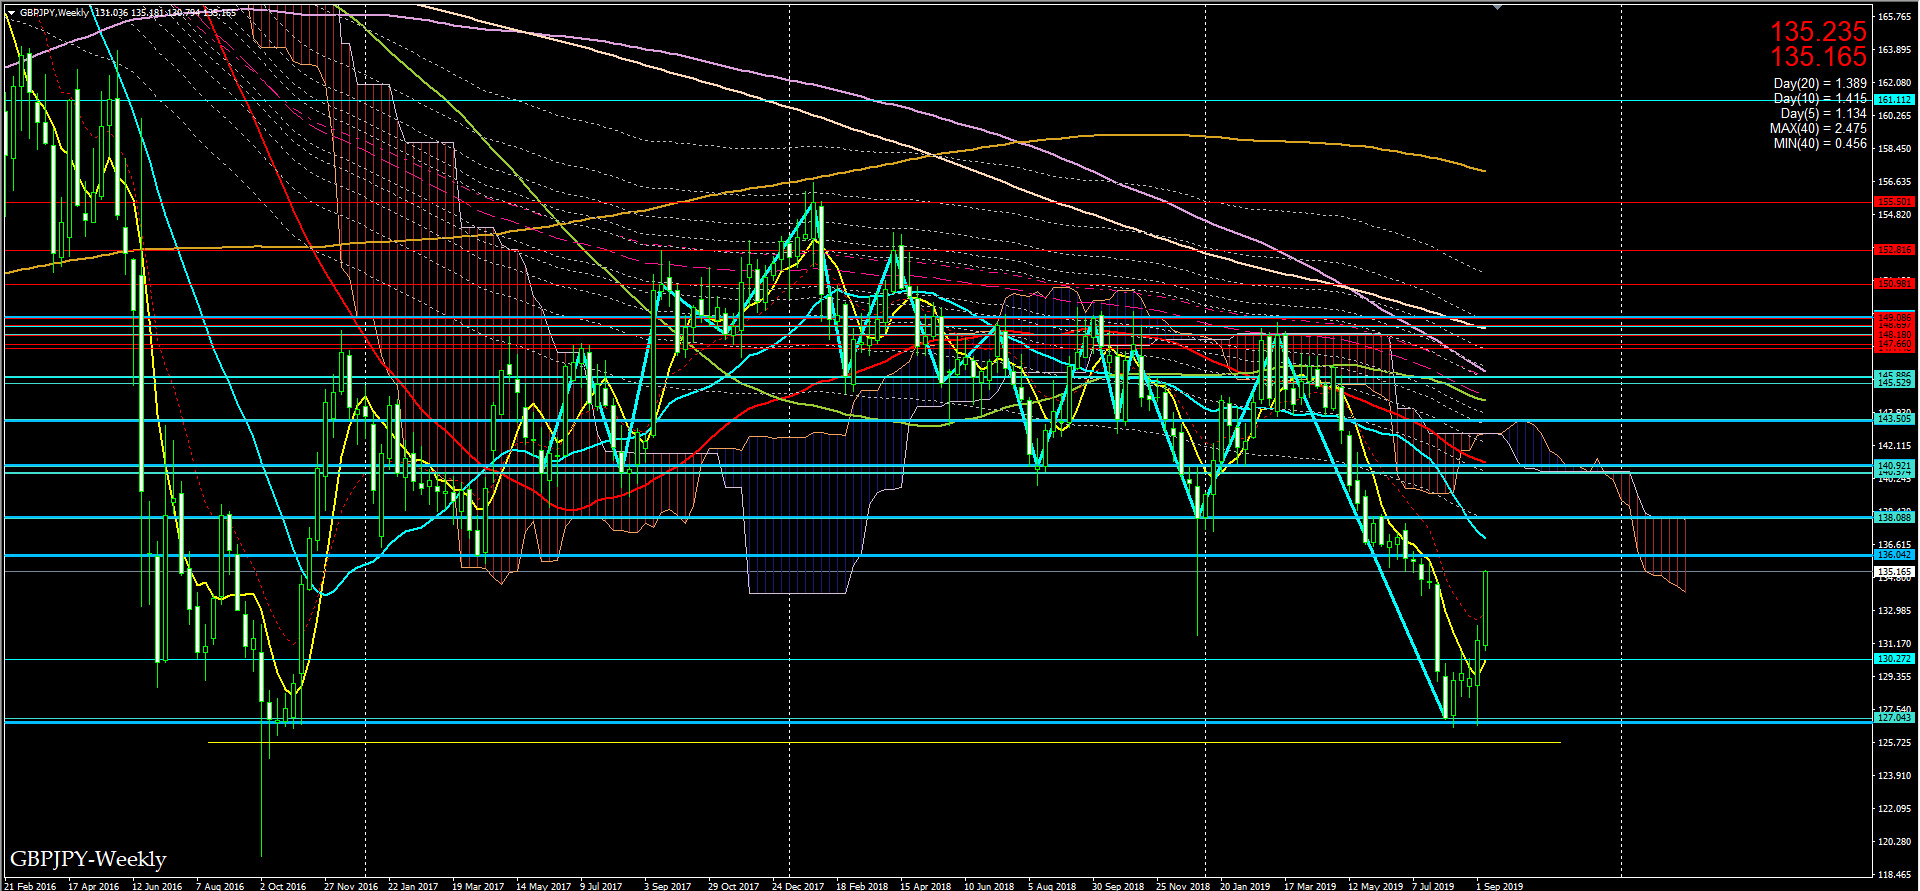The height and width of the screenshot is (891, 1920).
Task: Click the 123.910 price axis value
Action: point(1895,776)
